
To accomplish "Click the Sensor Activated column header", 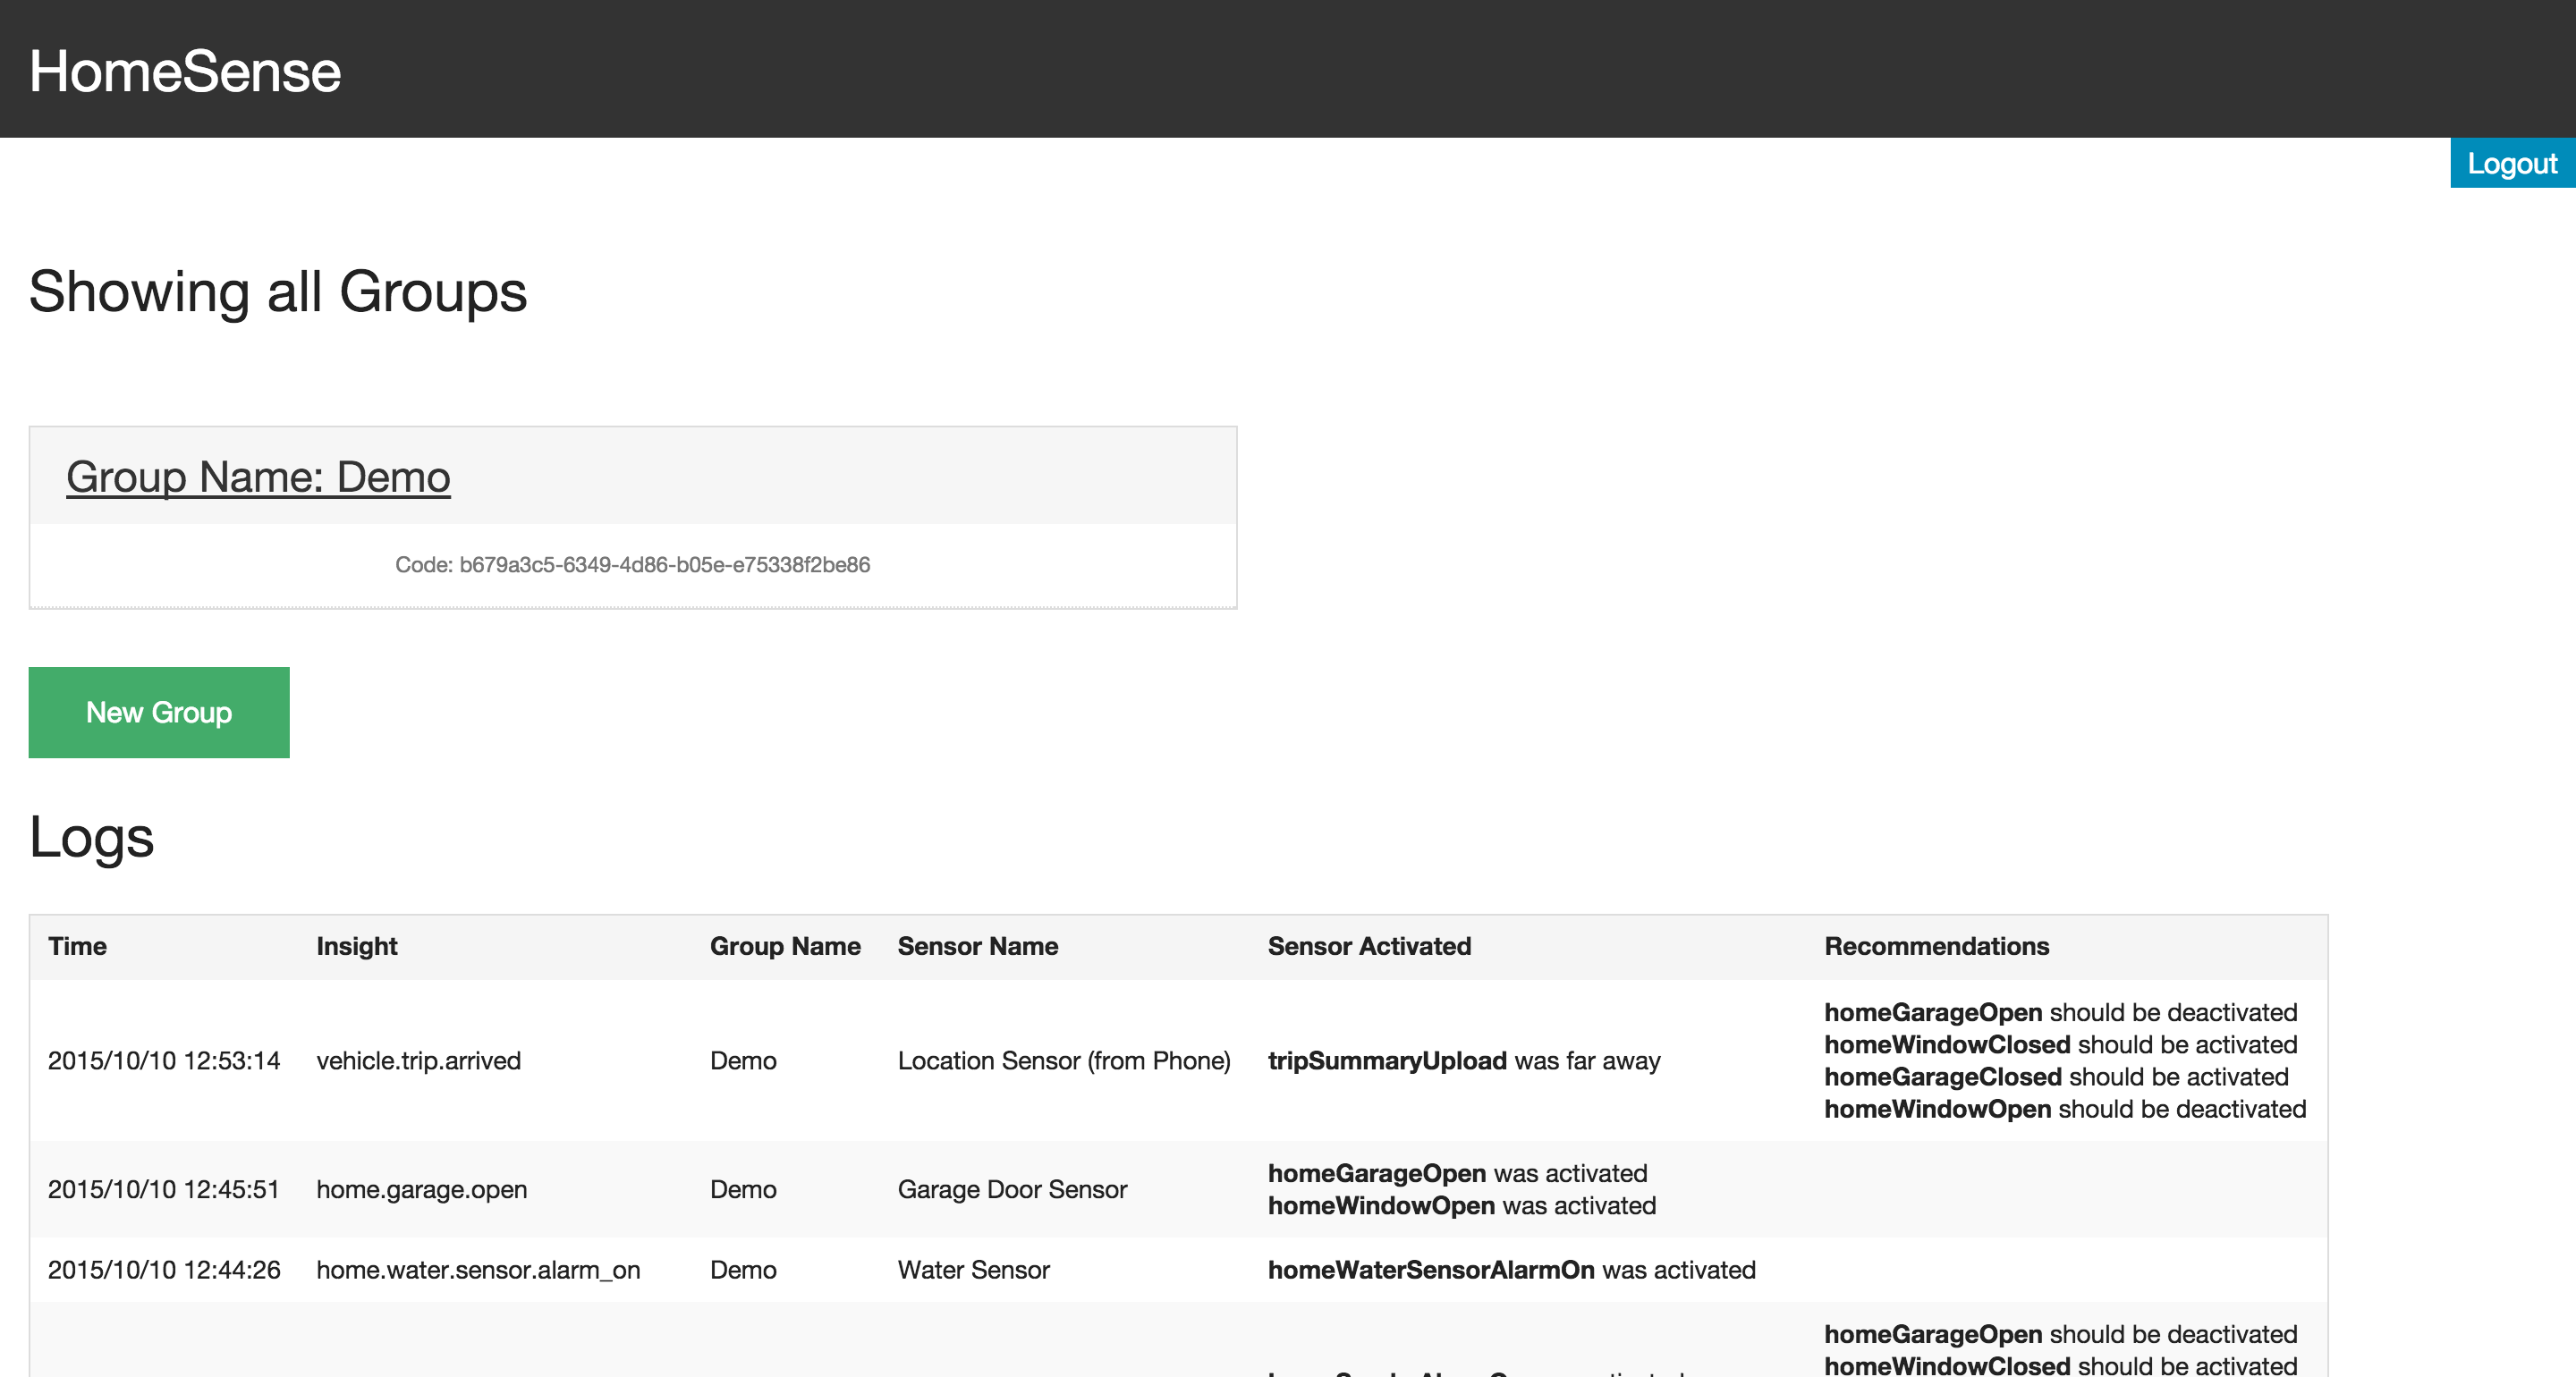I will coord(1368,946).
